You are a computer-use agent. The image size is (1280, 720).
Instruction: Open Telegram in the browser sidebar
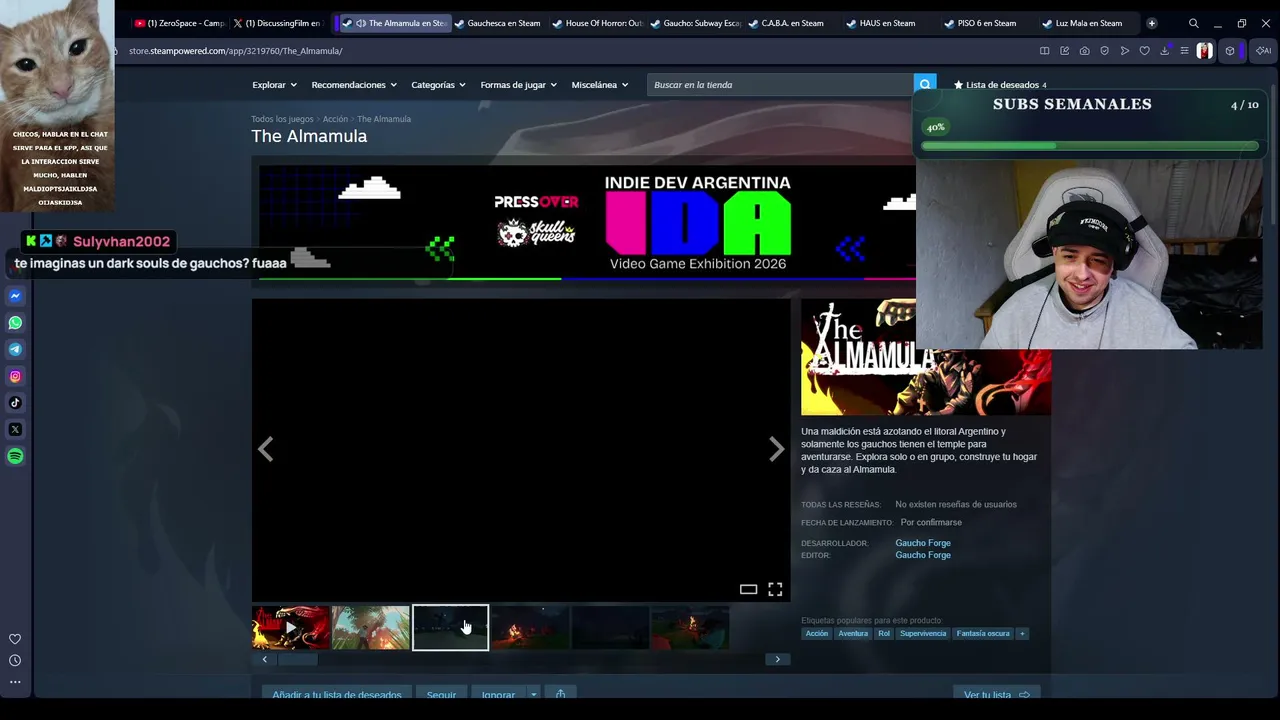[x=15, y=349]
